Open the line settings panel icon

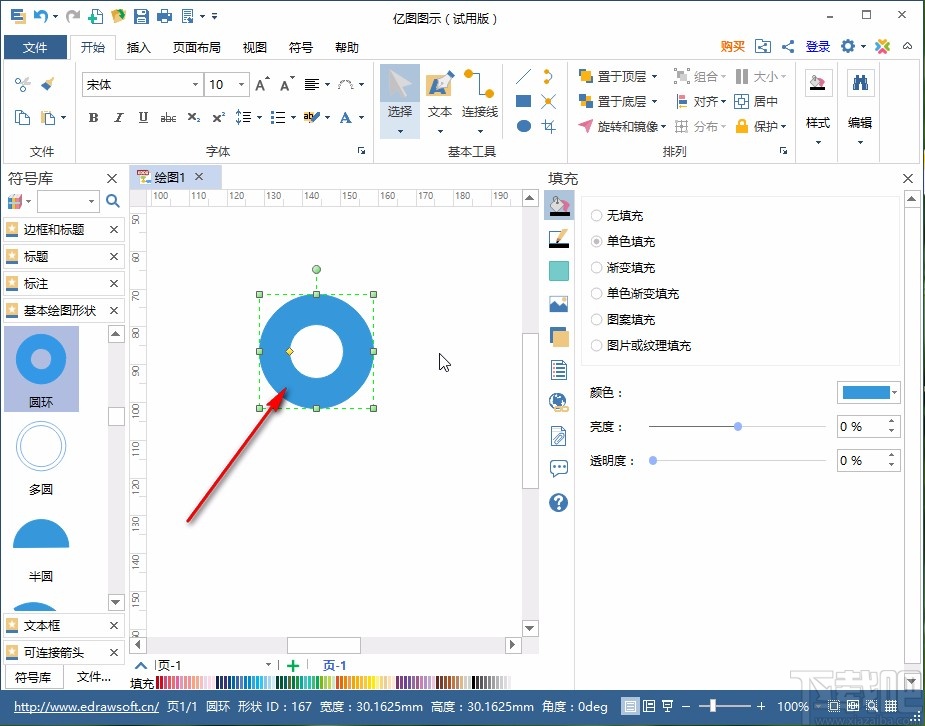pyautogui.click(x=559, y=238)
